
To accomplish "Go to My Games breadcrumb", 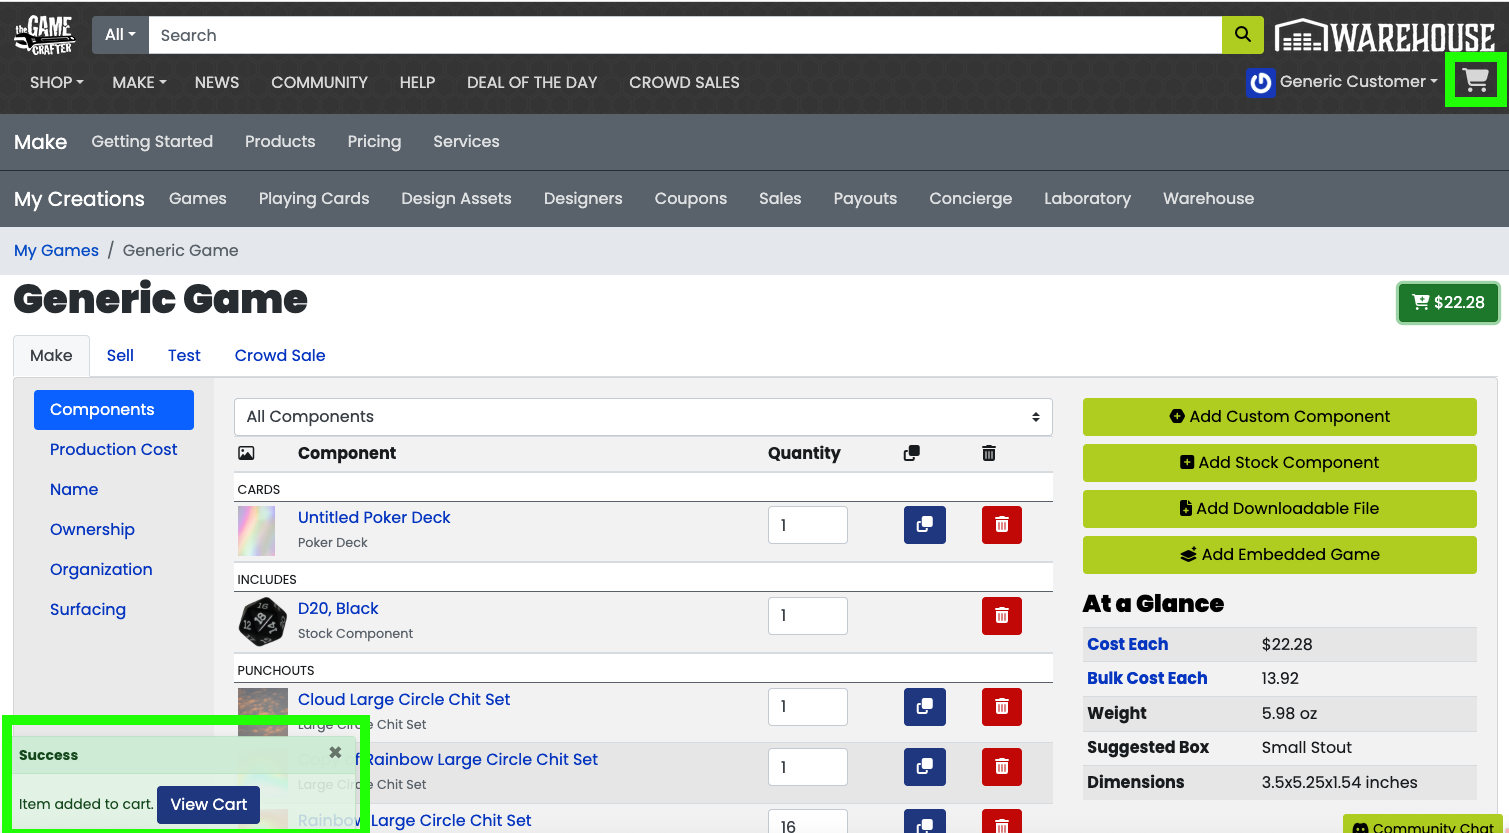I will [x=56, y=251].
